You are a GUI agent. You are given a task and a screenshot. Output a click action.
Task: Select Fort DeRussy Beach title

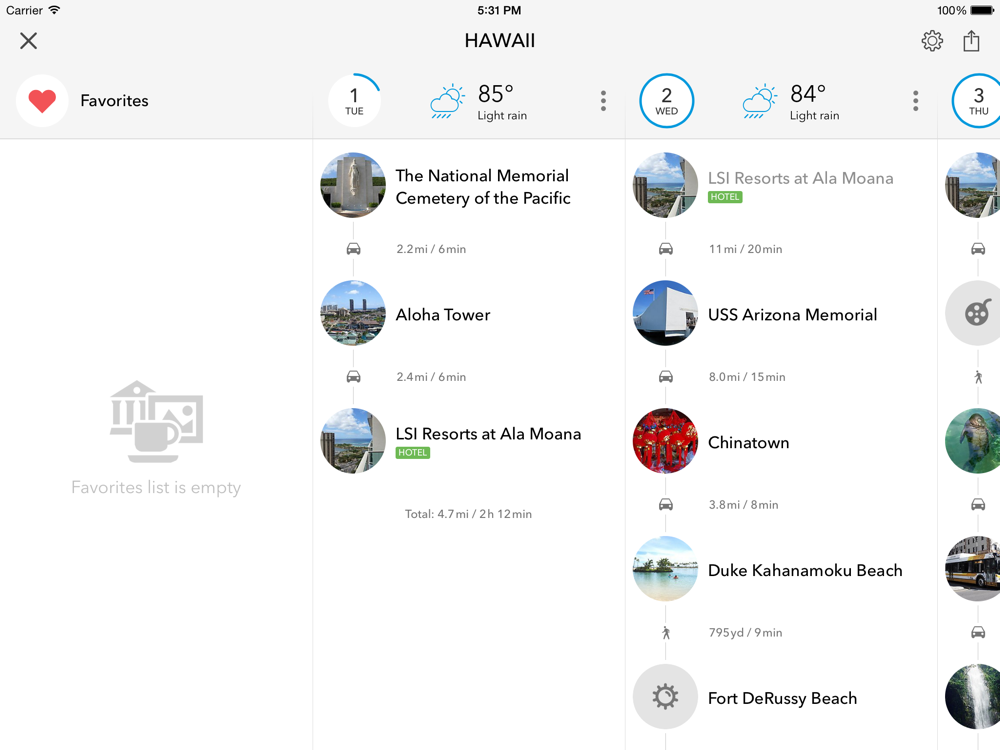tap(783, 698)
